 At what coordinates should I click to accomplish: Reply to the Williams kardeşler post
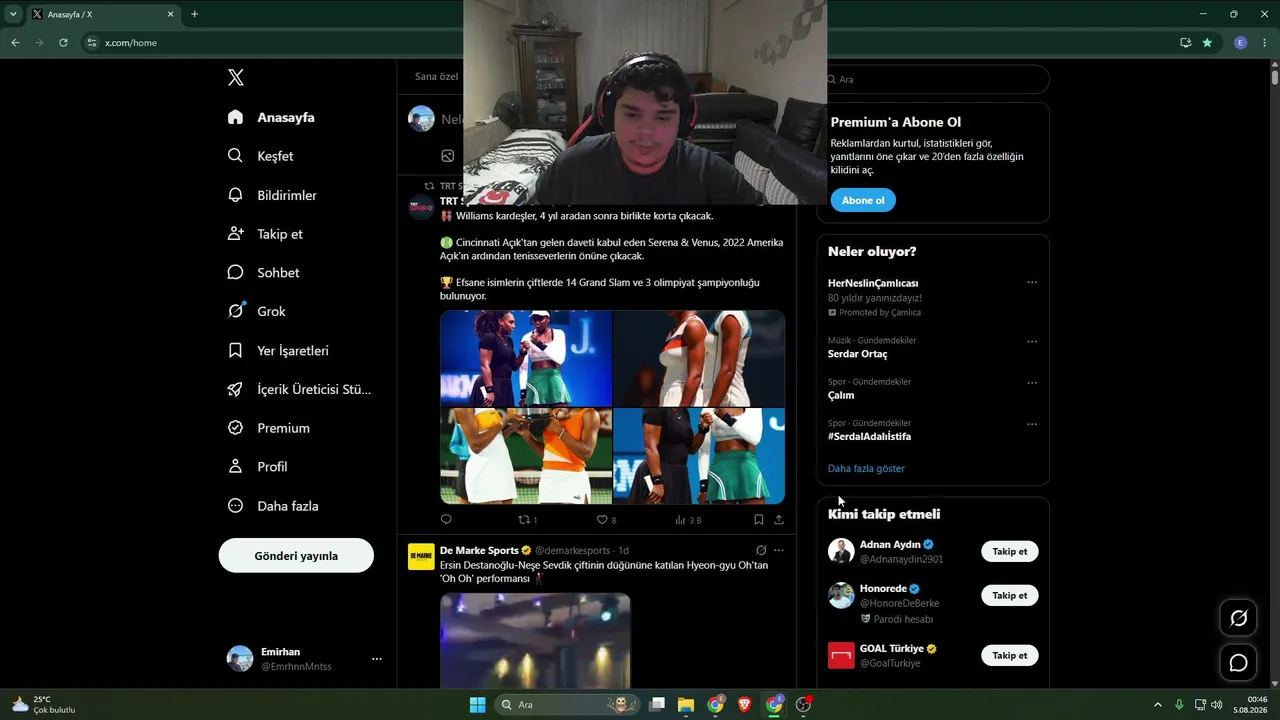[446, 520]
